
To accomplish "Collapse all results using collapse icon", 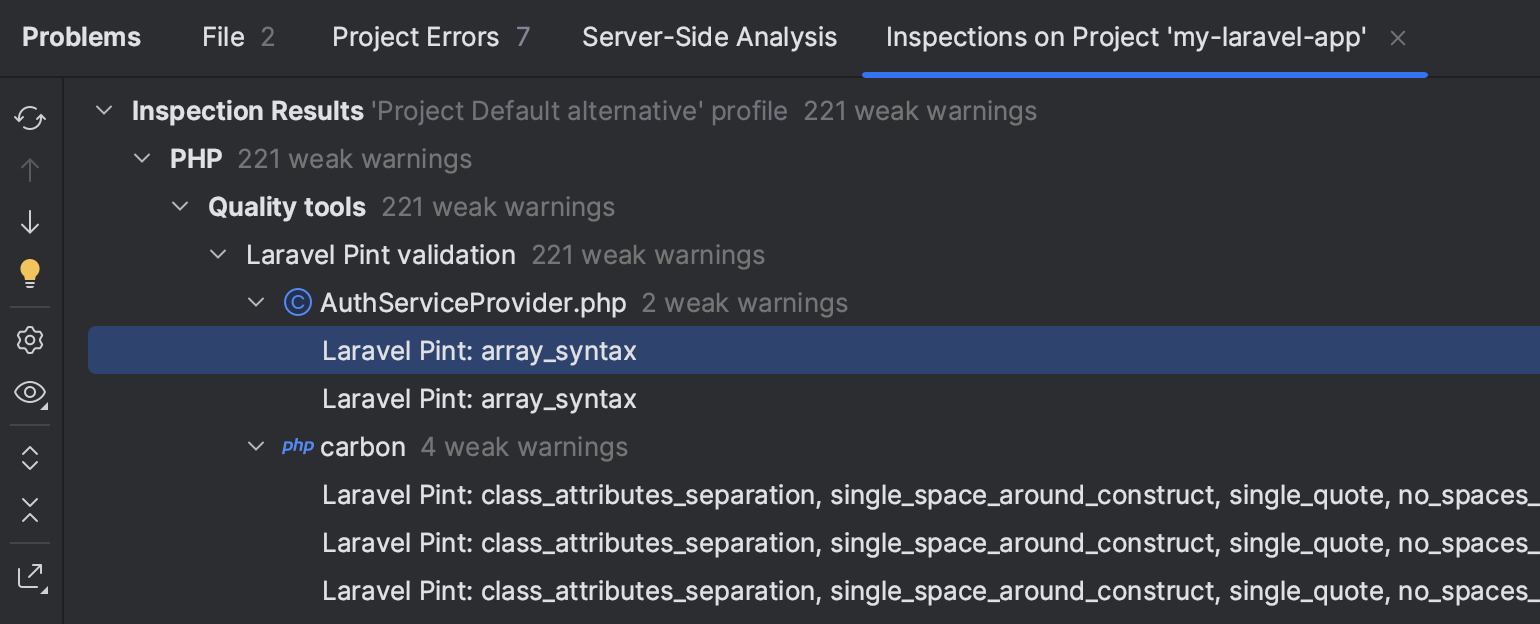I will (x=29, y=512).
